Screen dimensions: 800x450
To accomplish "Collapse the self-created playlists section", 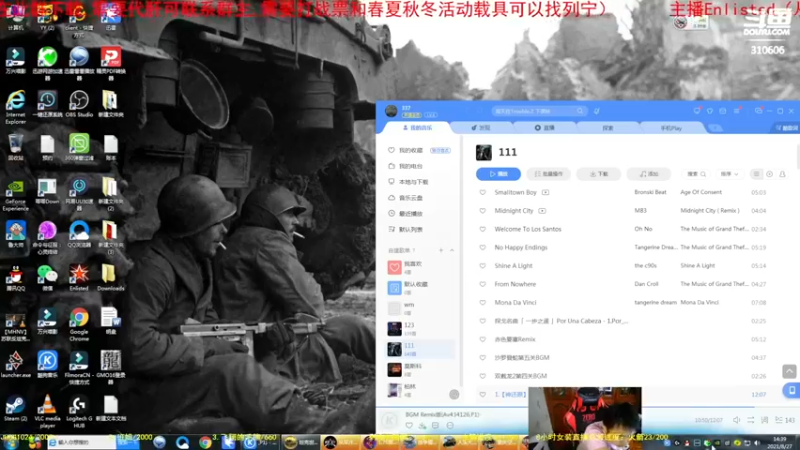I will click(452, 251).
